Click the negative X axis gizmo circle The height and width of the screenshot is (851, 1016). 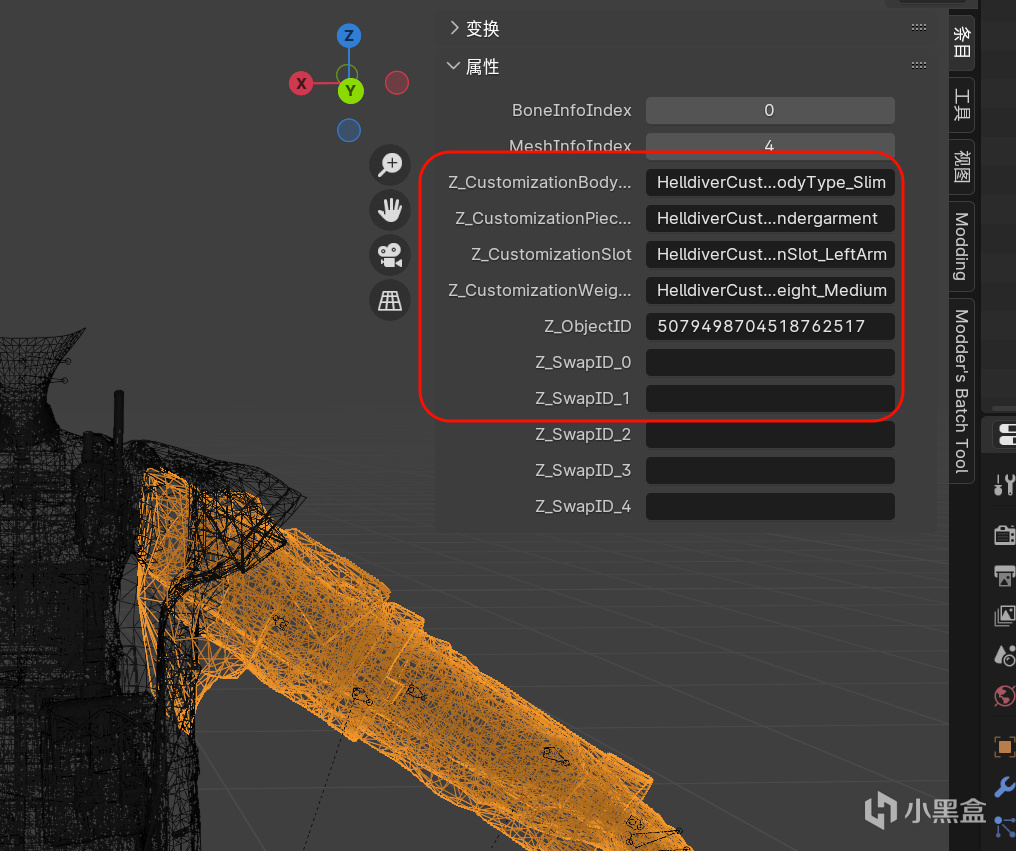click(397, 83)
